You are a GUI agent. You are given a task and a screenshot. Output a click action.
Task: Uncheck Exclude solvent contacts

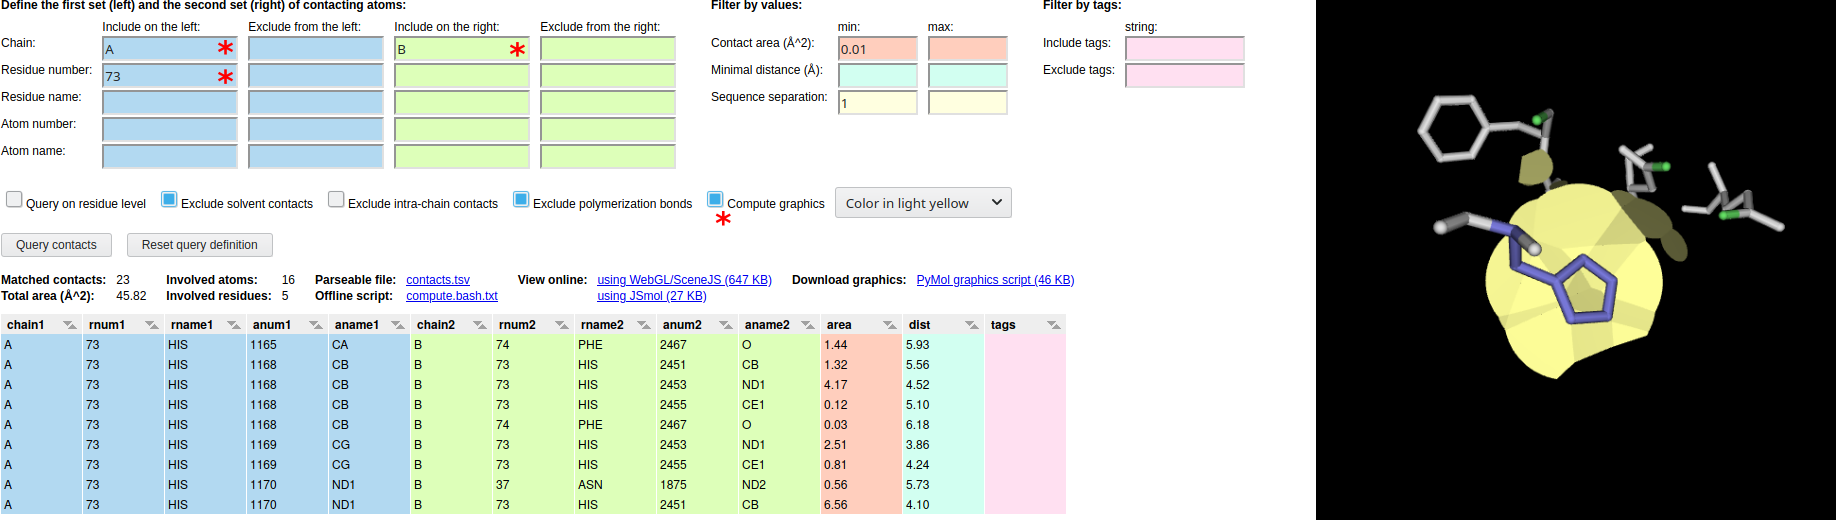tap(169, 199)
